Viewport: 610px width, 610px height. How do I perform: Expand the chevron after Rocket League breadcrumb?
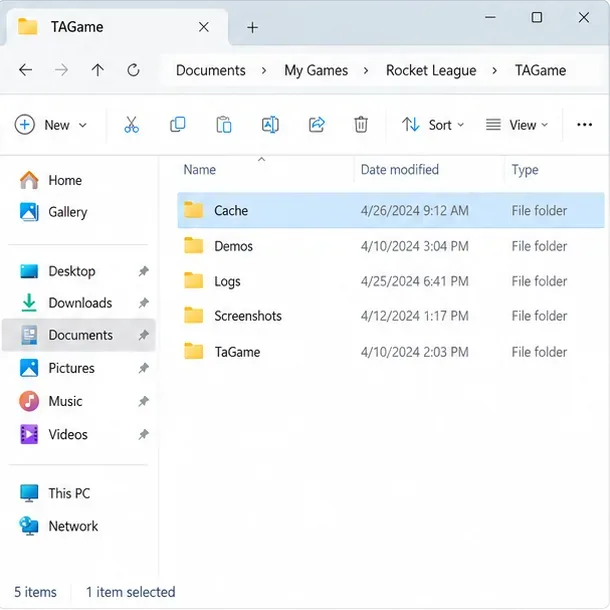(x=494, y=70)
